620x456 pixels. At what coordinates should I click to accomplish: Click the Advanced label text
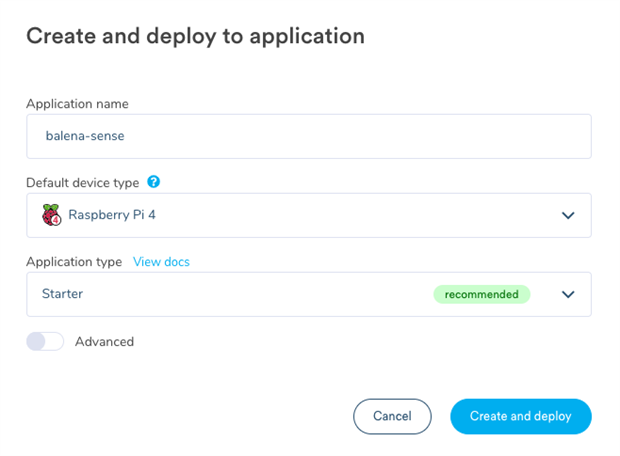click(104, 342)
